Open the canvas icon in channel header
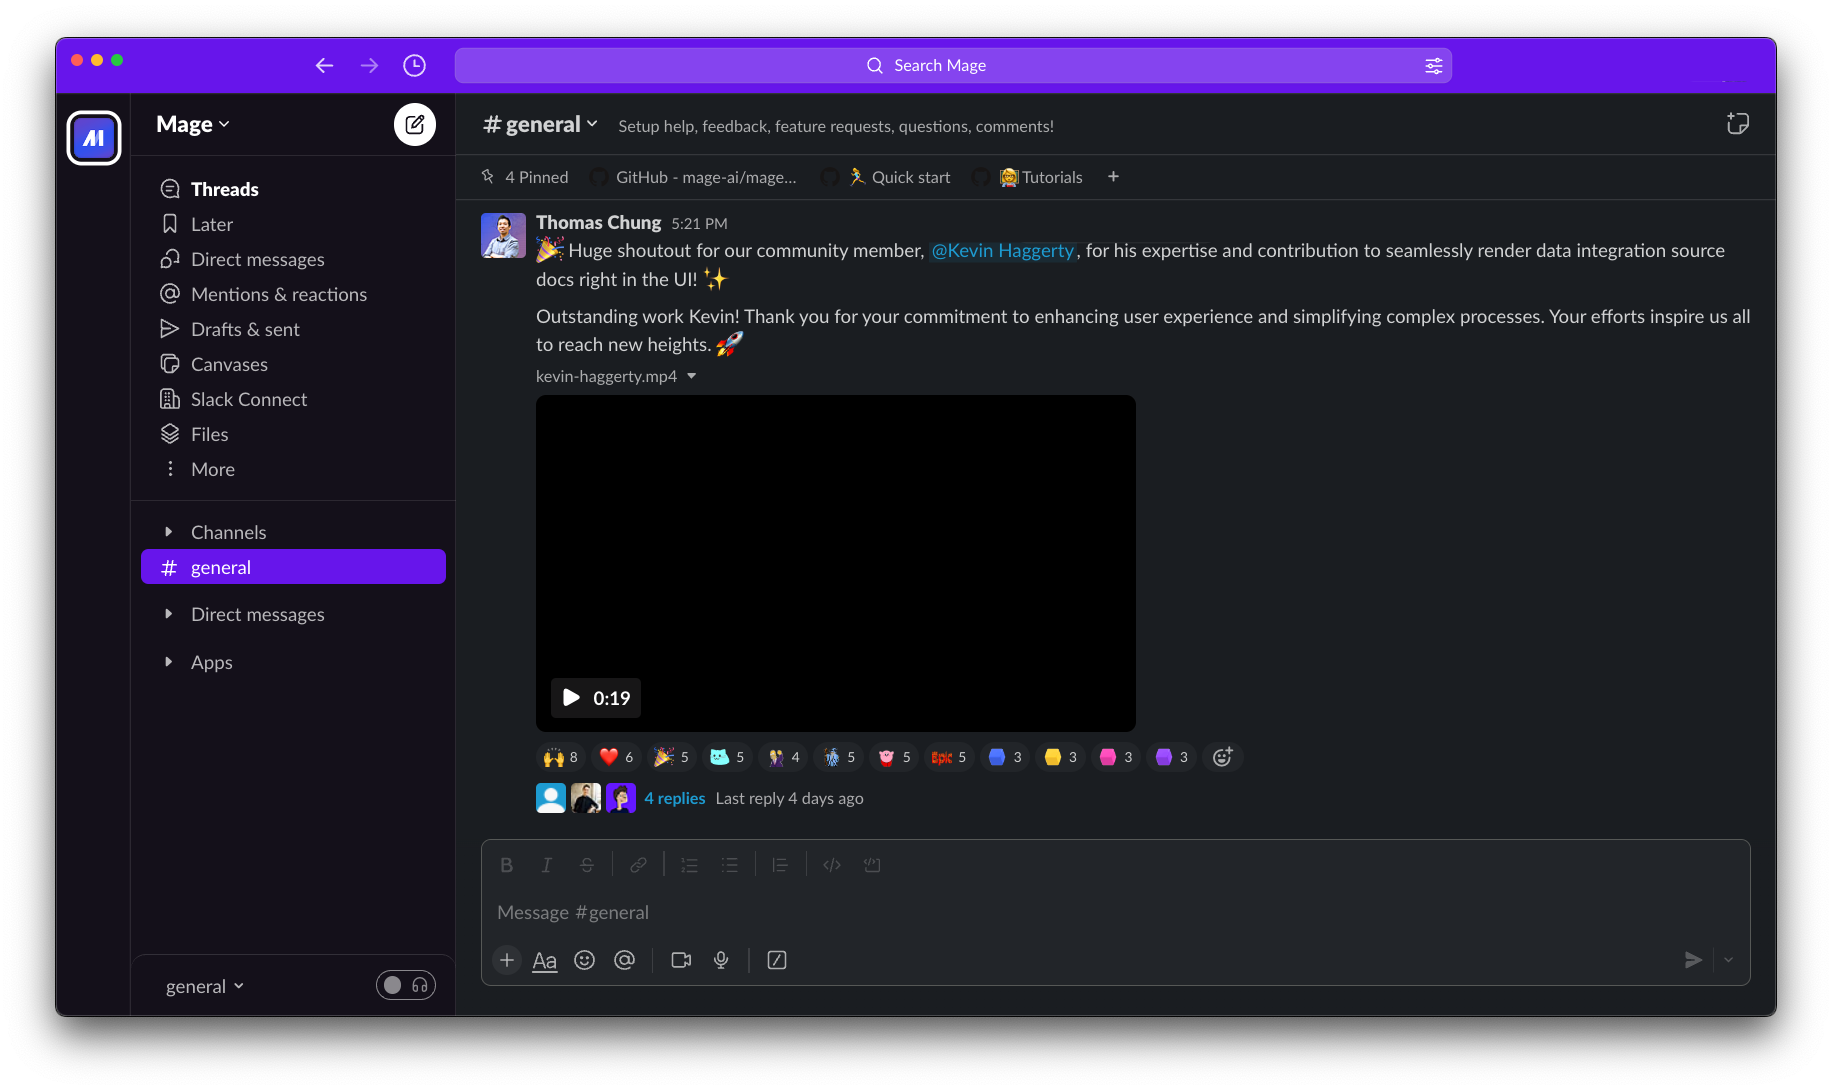The height and width of the screenshot is (1090, 1832). pyautogui.click(x=1737, y=124)
